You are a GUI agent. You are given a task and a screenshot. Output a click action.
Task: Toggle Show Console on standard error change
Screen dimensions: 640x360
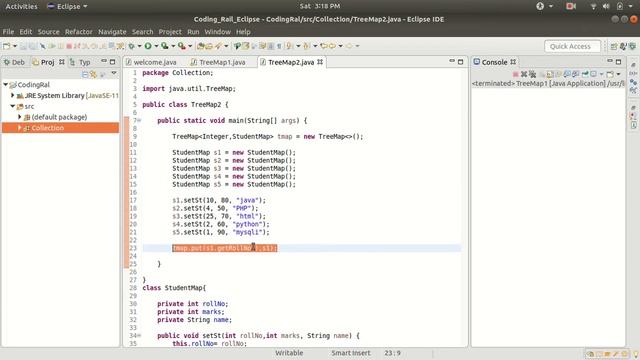pyautogui.click(x=576, y=74)
